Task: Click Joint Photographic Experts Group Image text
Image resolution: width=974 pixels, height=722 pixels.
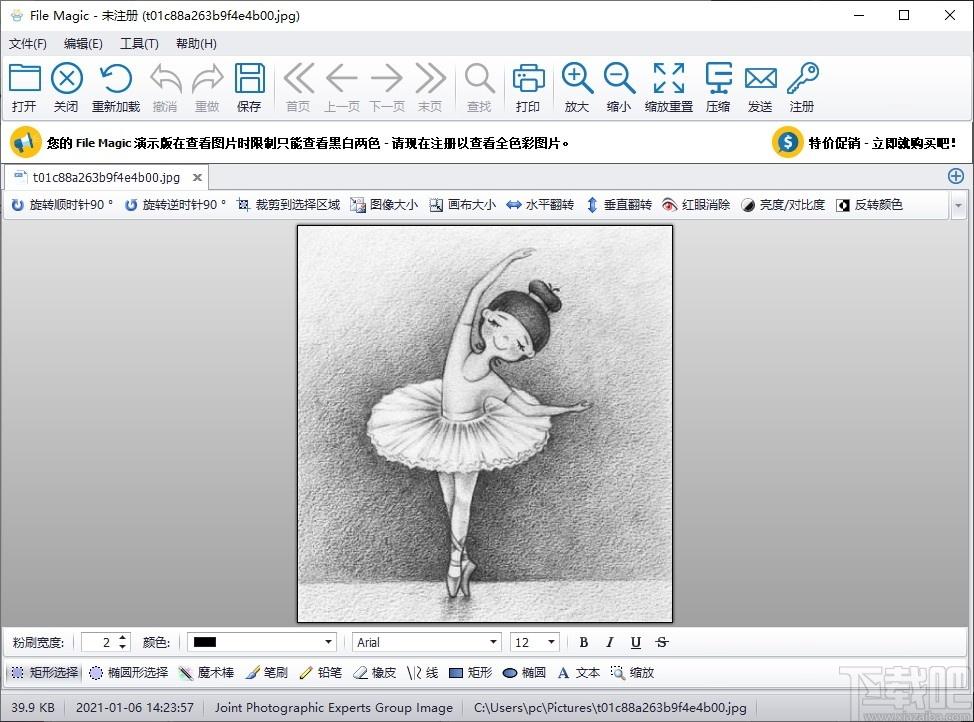Action: pyautogui.click(x=334, y=708)
